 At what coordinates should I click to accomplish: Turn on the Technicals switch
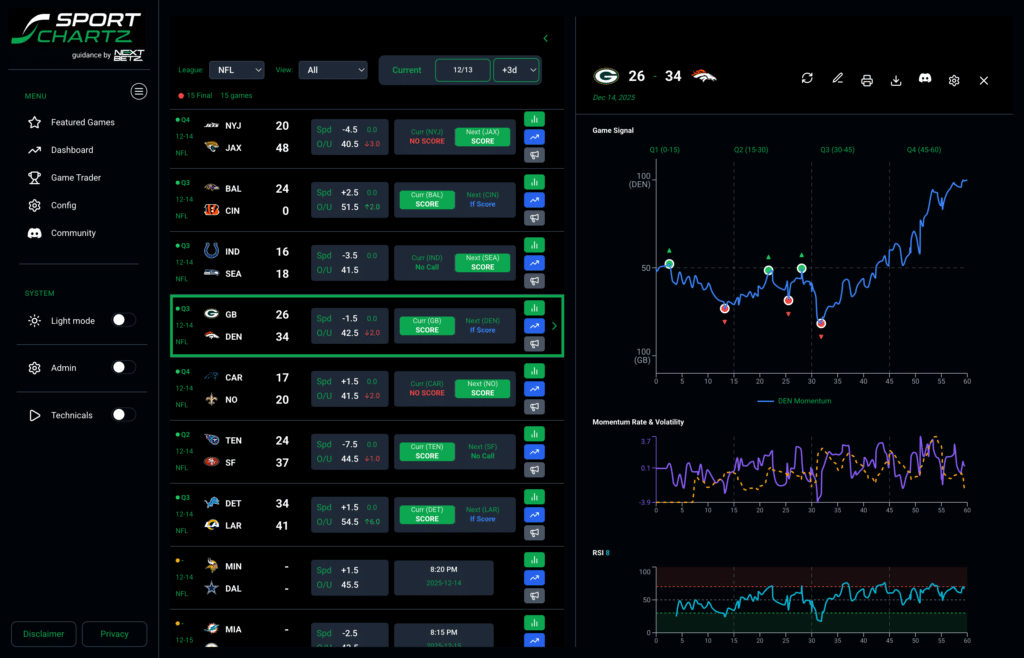(123, 415)
